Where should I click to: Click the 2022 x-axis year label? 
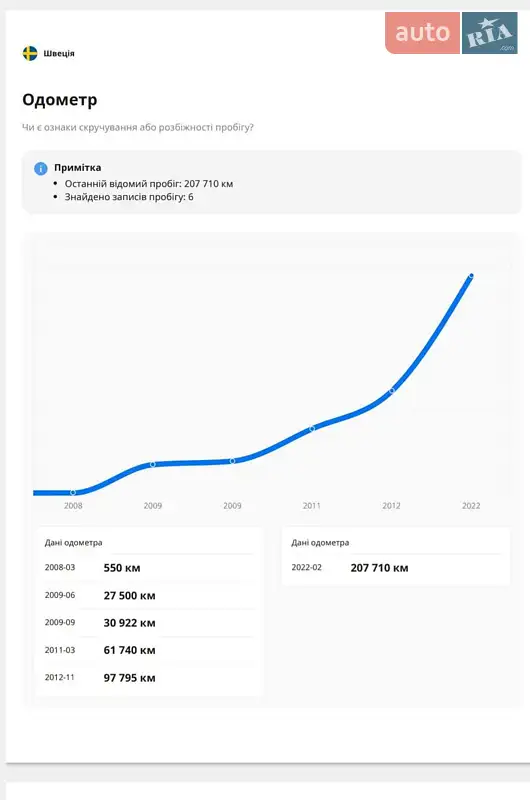471,506
